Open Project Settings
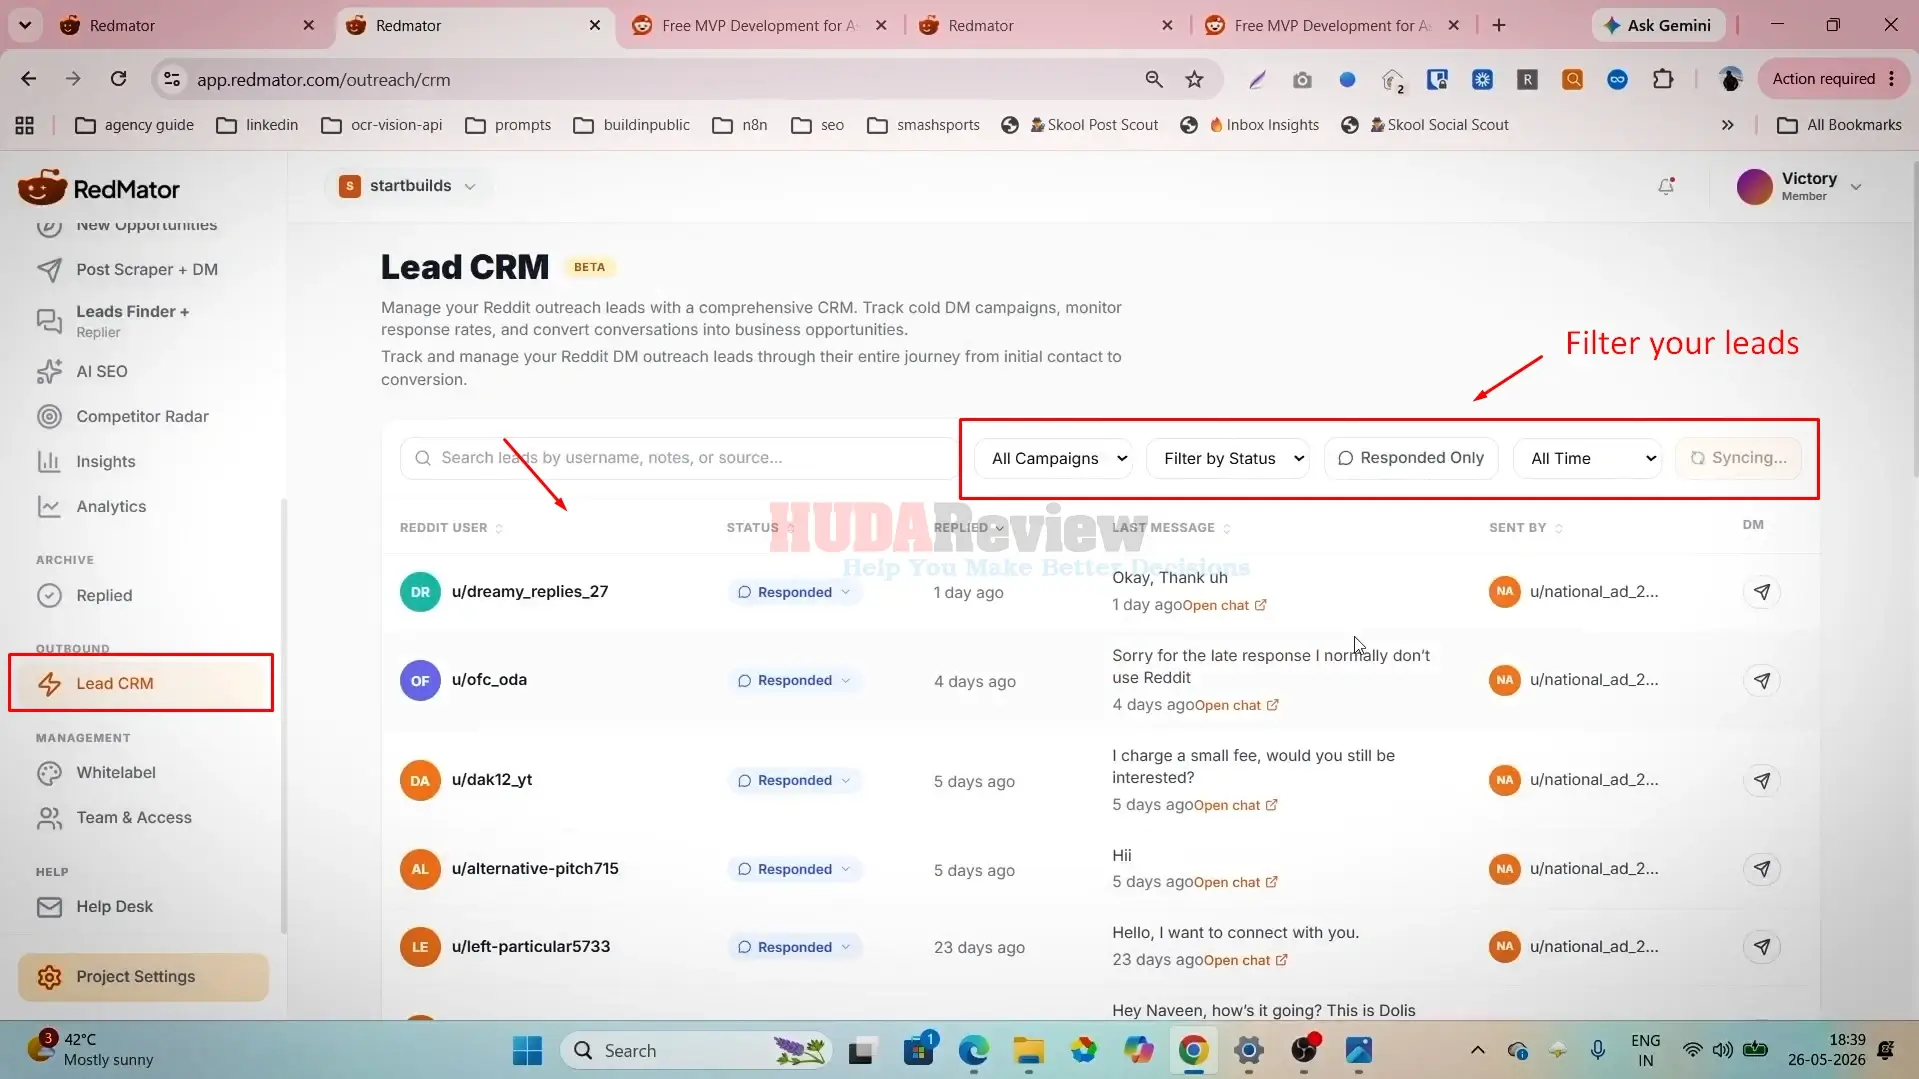The width and height of the screenshot is (1919, 1079). click(x=143, y=976)
